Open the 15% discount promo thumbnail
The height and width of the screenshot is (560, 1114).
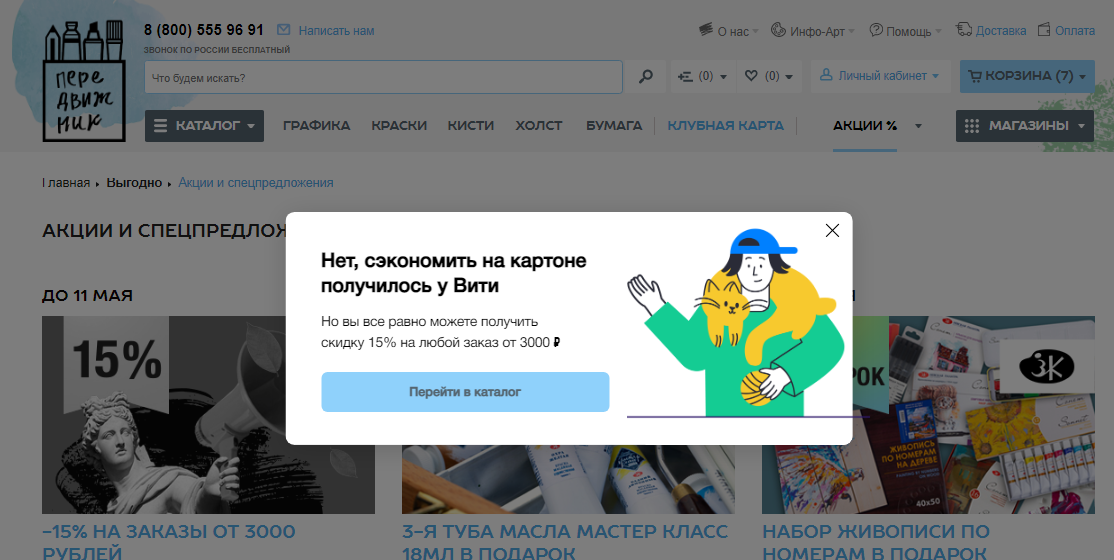[208, 414]
